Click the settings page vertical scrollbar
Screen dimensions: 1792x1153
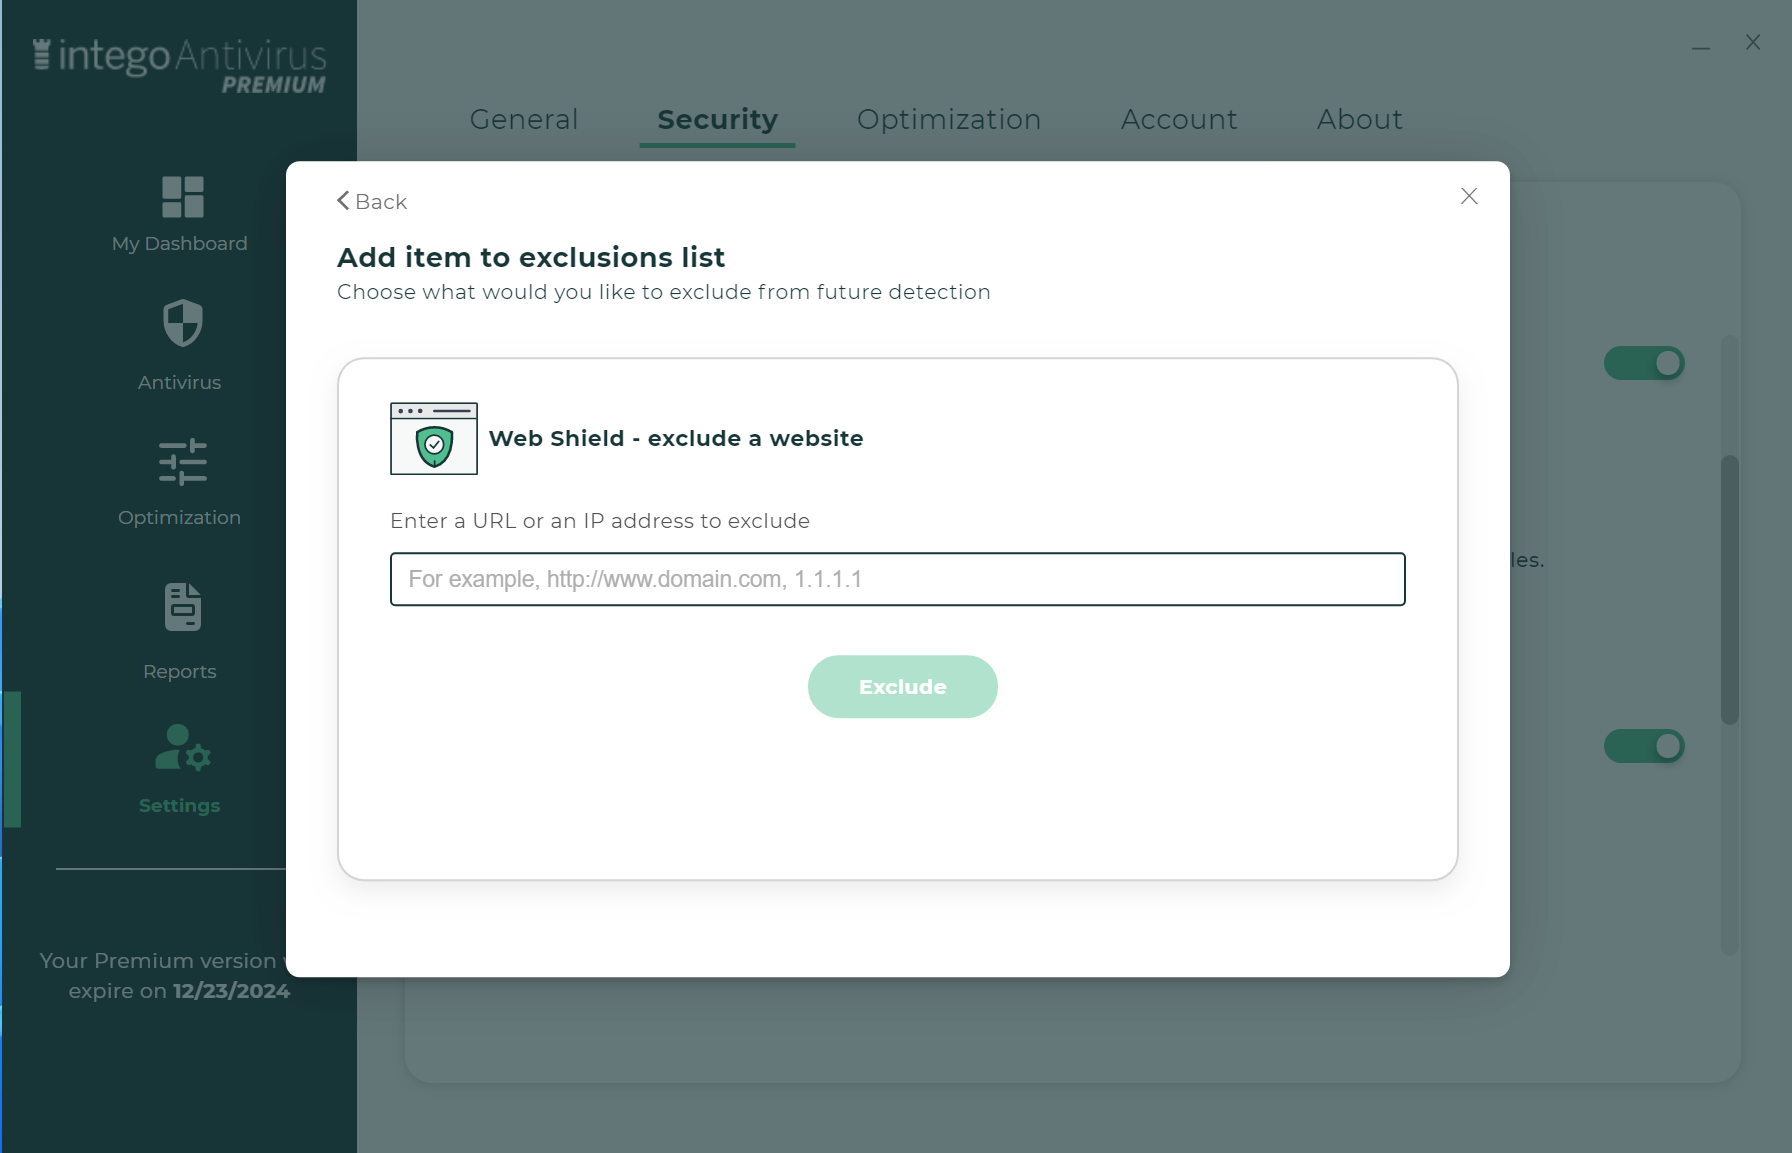pyautogui.click(x=1730, y=590)
